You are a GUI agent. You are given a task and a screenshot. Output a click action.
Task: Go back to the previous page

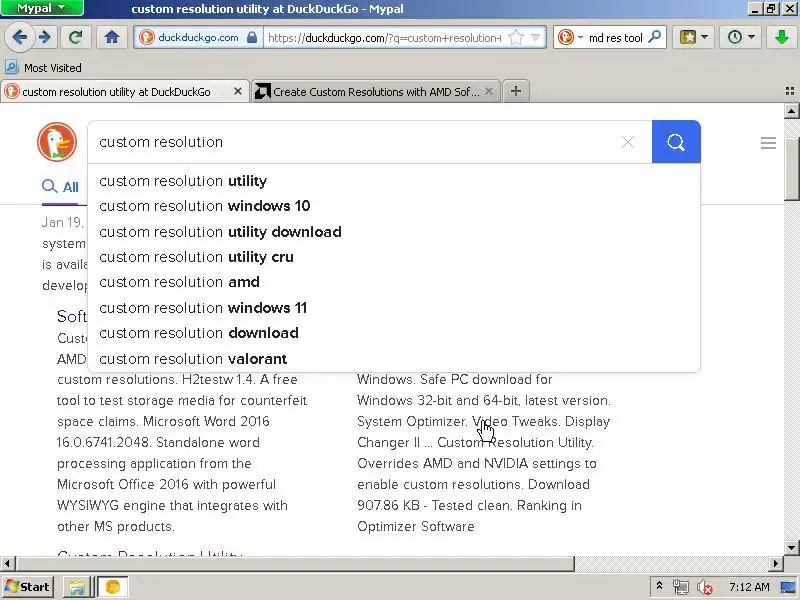point(20,37)
